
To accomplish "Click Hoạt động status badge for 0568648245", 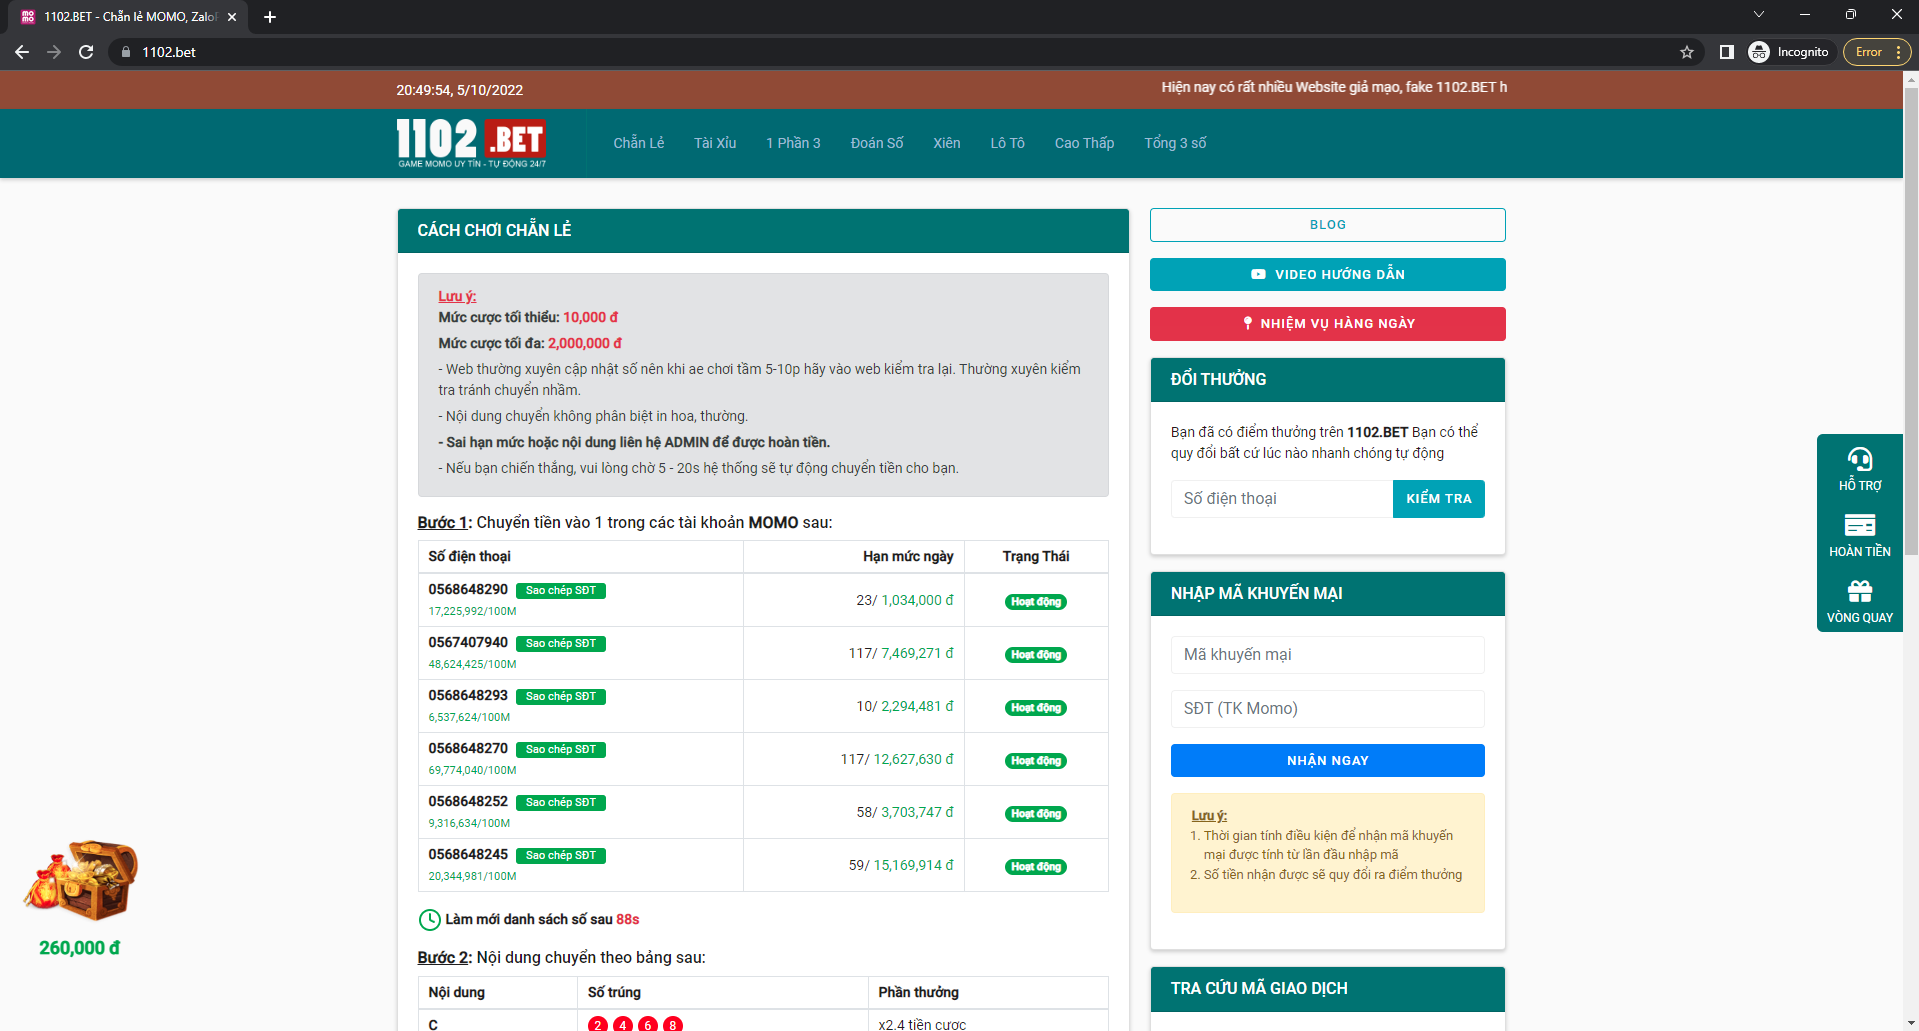I will [1036, 867].
